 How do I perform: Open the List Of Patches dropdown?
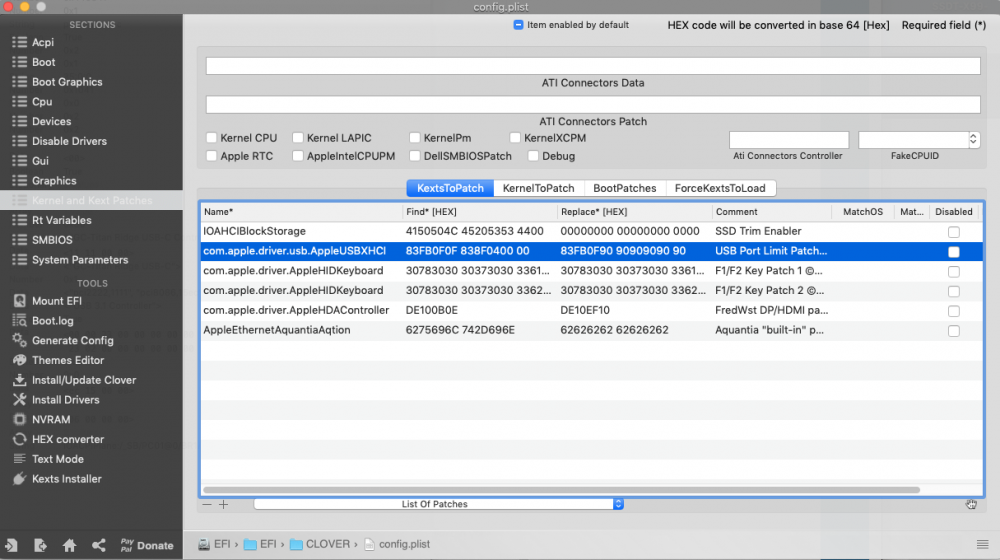coord(438,504)
